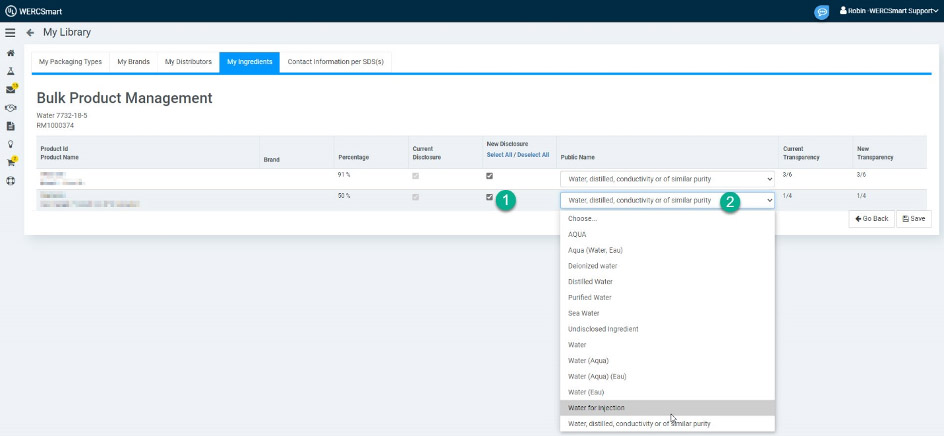Collapse the open Public Name dropdown in 50% row
The image size is (944, 436).
667,200
